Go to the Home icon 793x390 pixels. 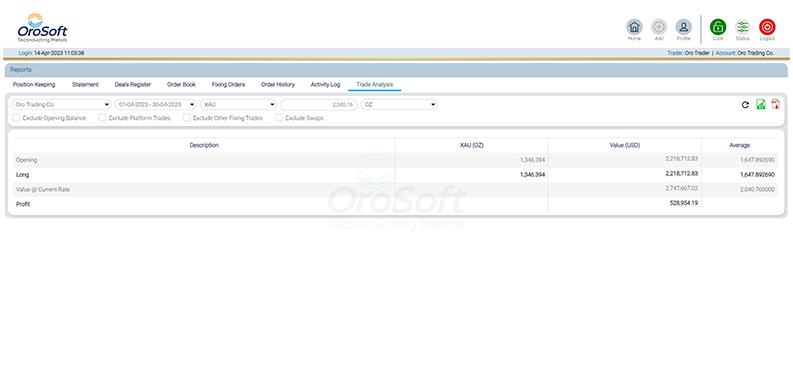[x=634, y=27]
